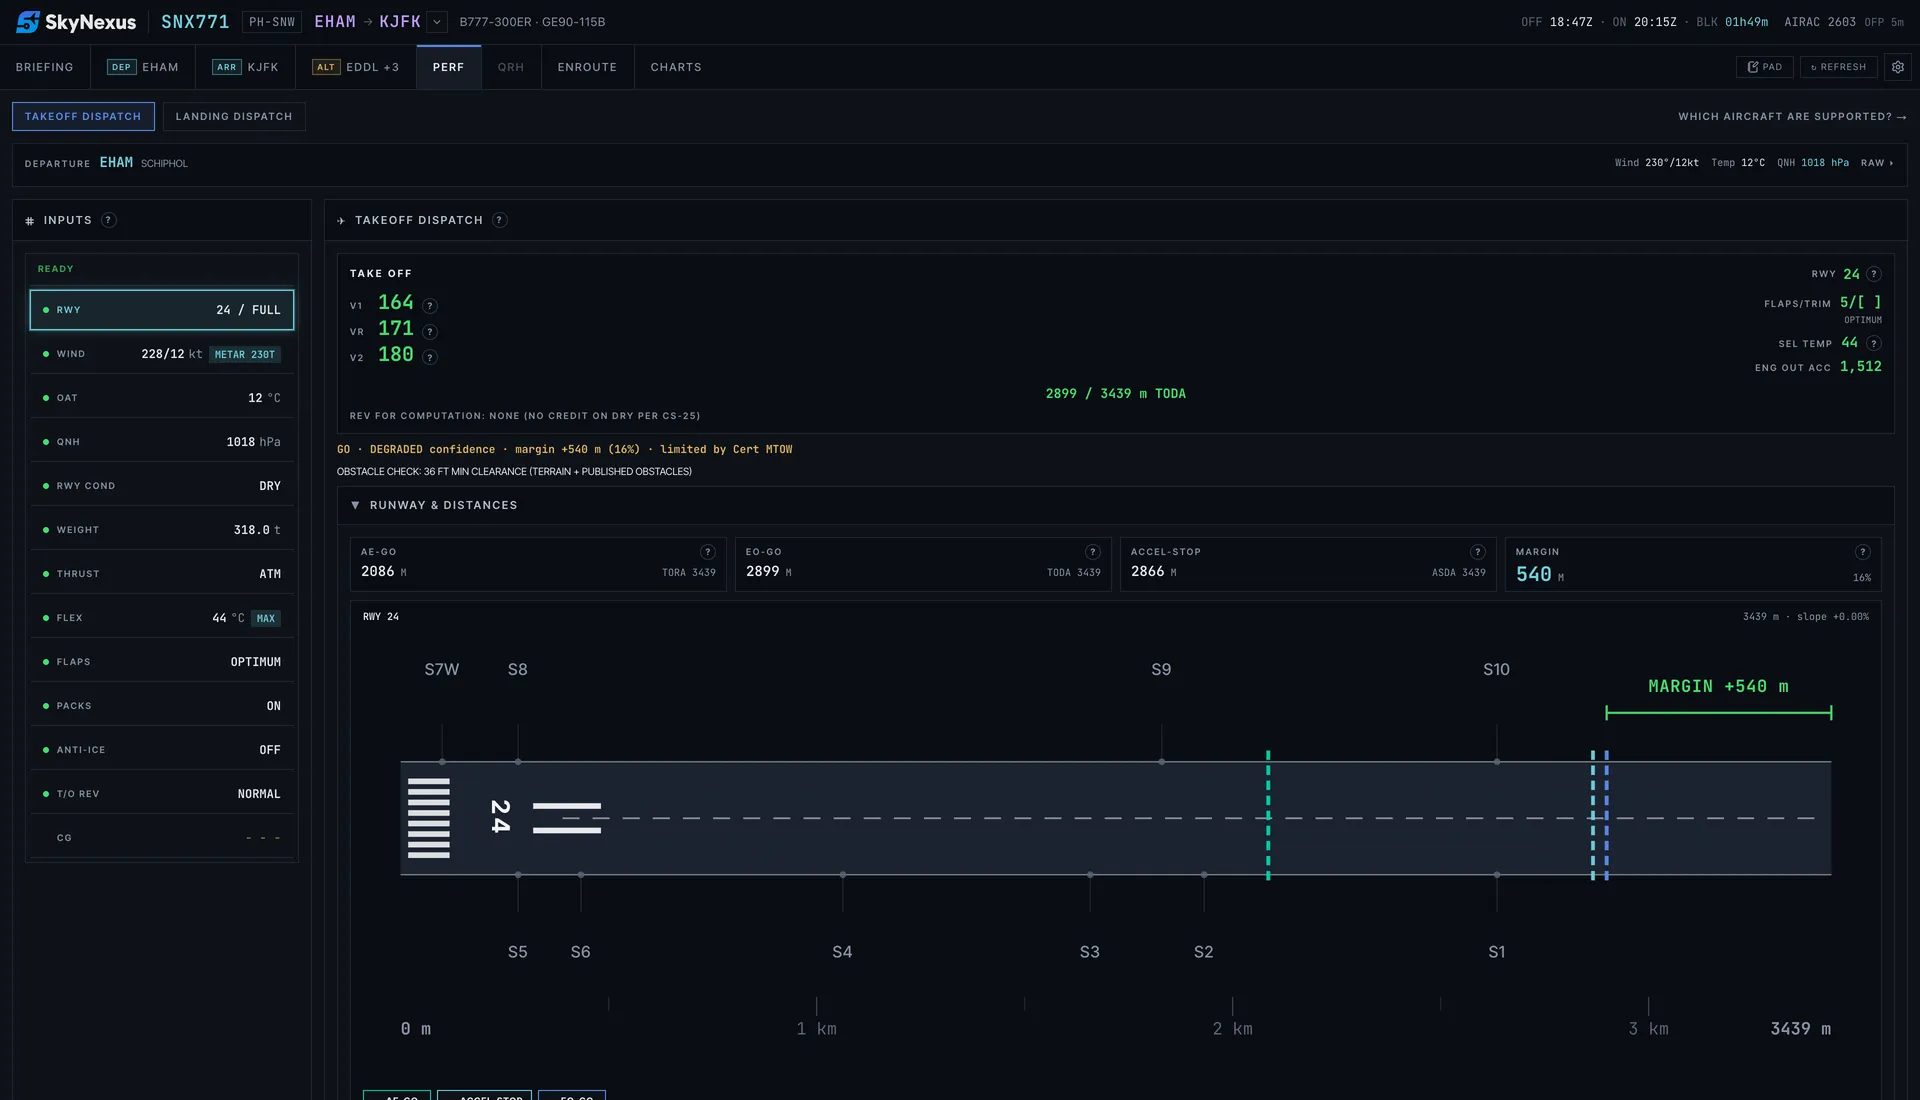Open ACCEL-STOP card help icon
Screen dimensions: 1920x1100
pos(1478,552)
